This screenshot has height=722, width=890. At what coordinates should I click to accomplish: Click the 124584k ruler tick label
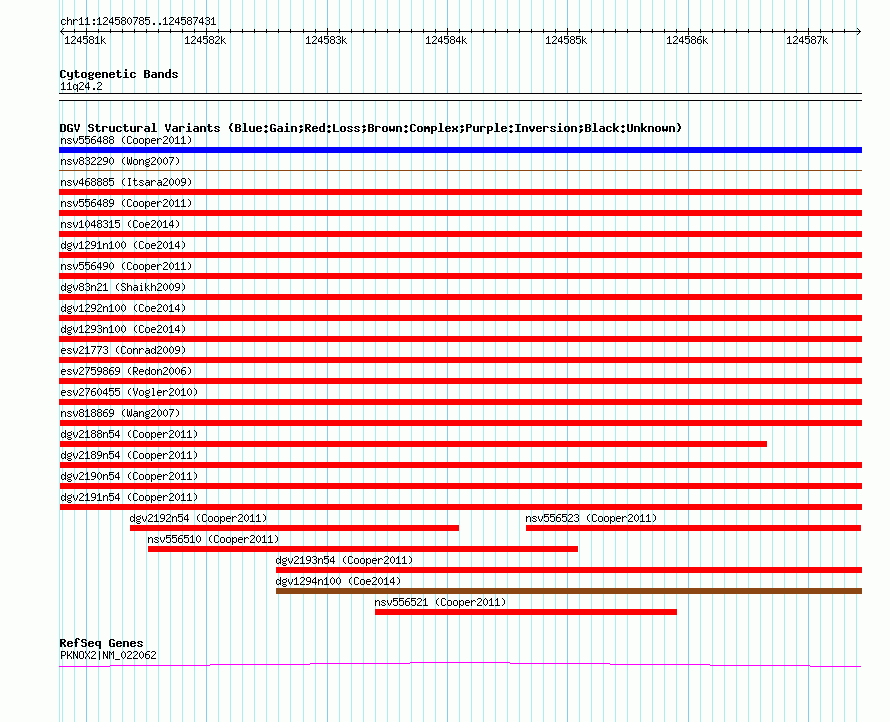tap(446, 40)
